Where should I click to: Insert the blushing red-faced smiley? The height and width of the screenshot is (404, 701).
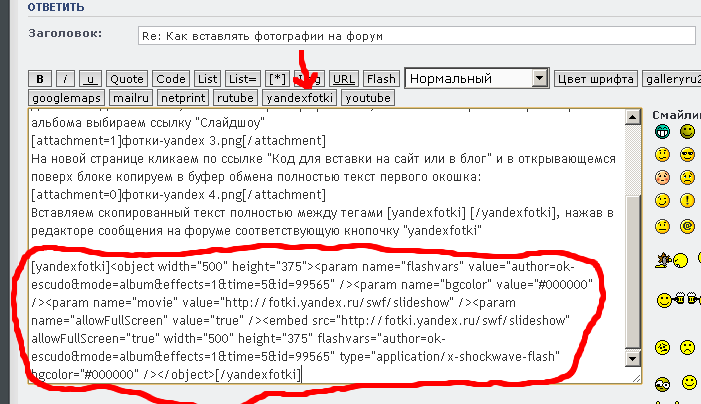coord(662,178)
